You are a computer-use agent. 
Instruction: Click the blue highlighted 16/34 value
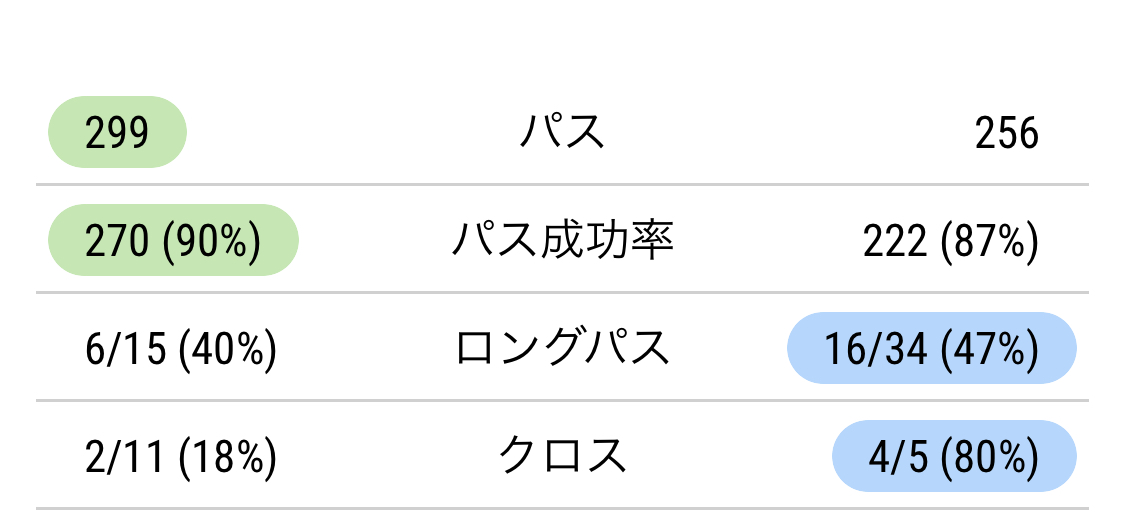click(x=874, y=349)
